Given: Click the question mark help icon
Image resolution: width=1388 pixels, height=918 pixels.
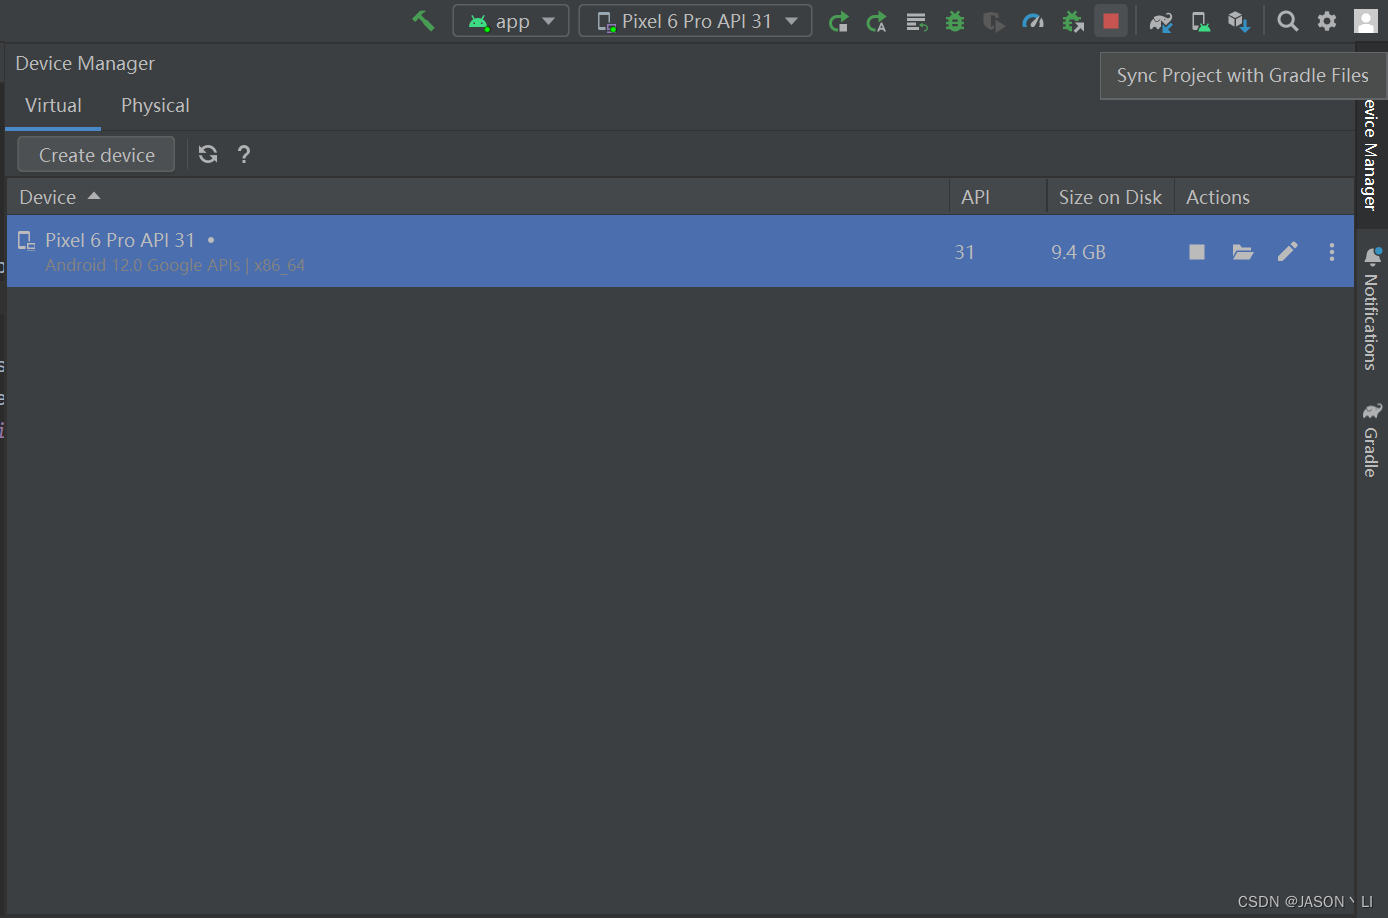Looking at the screenshot, I should 244,154.
